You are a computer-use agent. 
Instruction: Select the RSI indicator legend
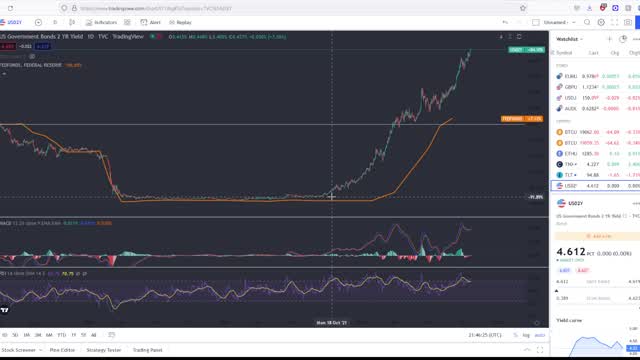click(44, 274)
